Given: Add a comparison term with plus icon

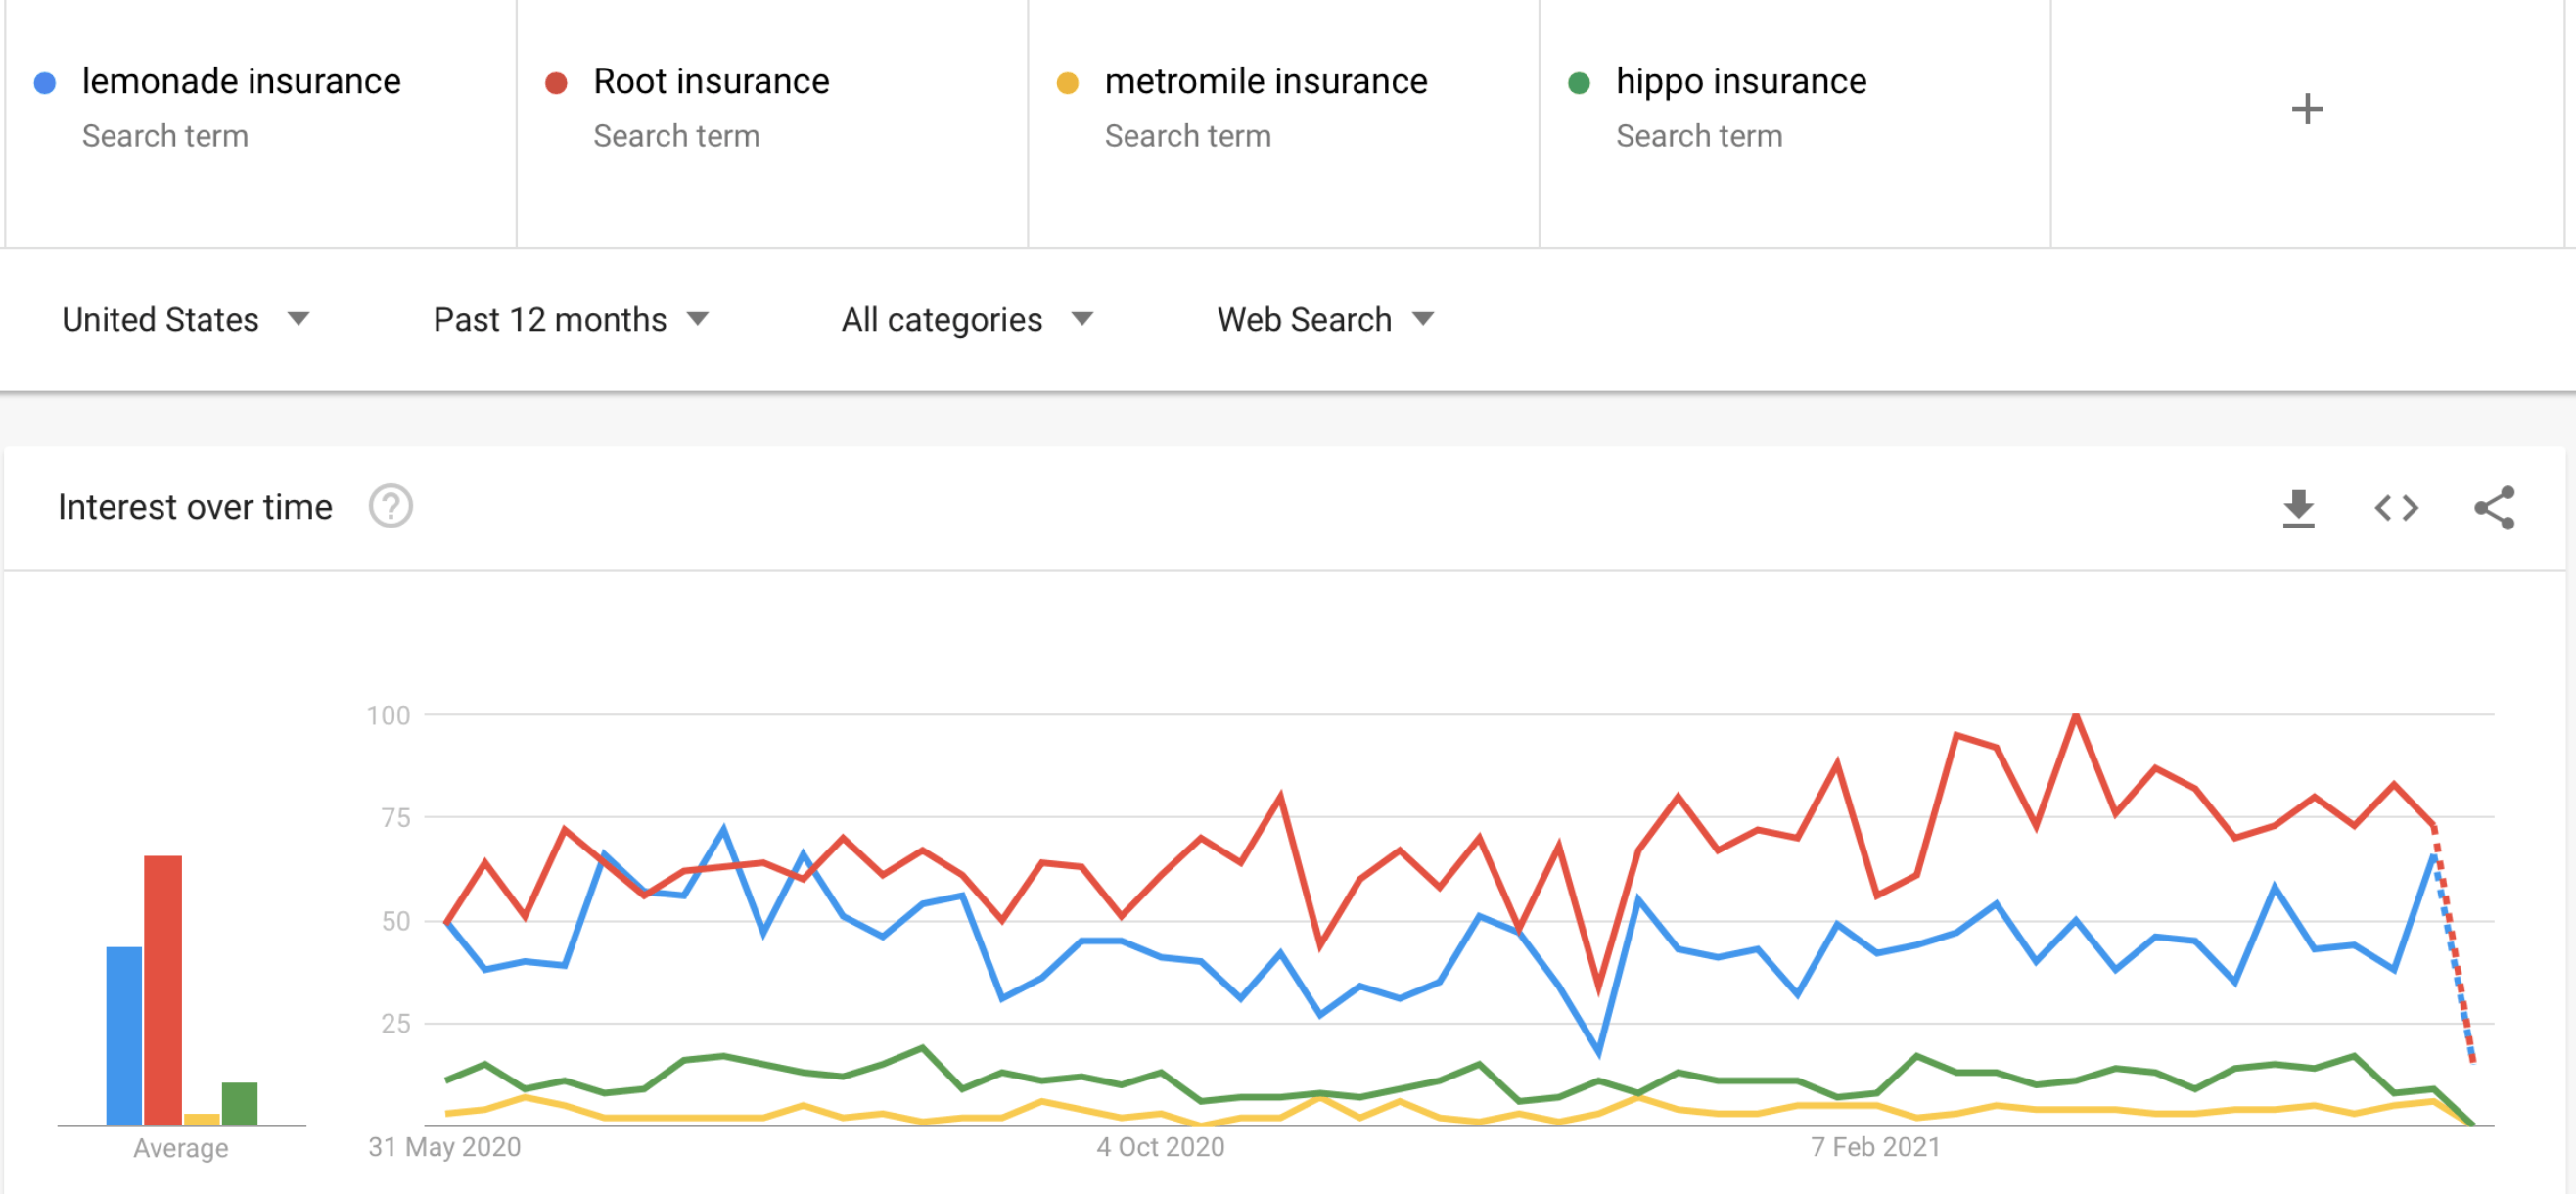Looking at the screenshot, I should pos(2306,109).
